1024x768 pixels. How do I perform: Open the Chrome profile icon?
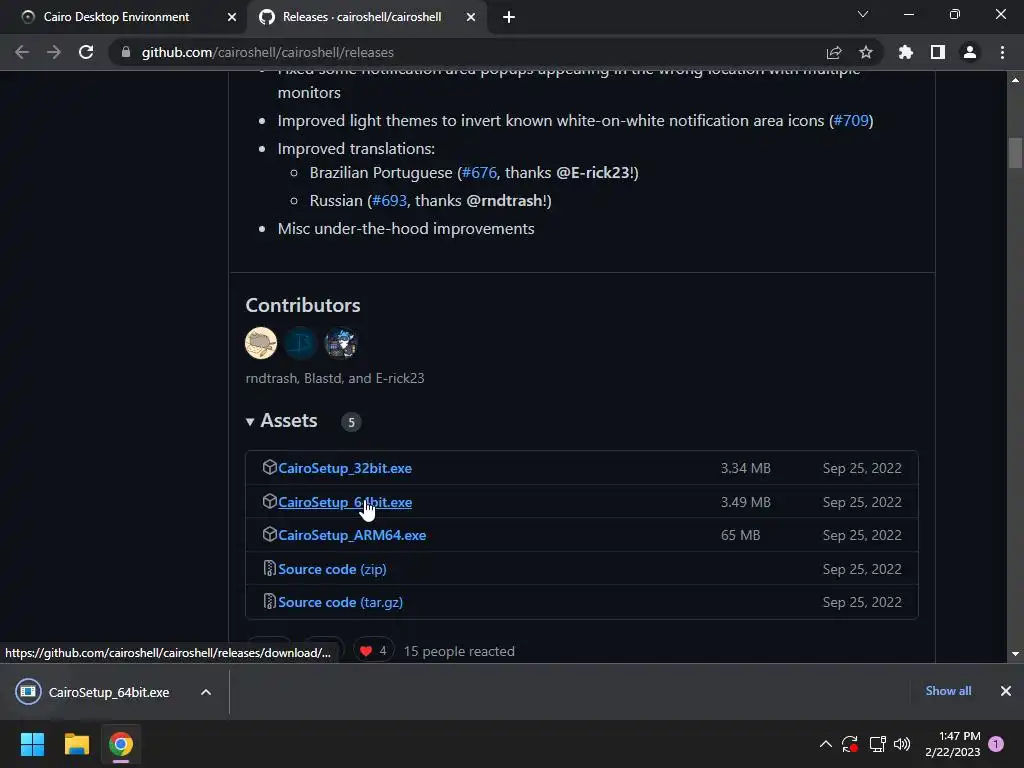[970, 52]
